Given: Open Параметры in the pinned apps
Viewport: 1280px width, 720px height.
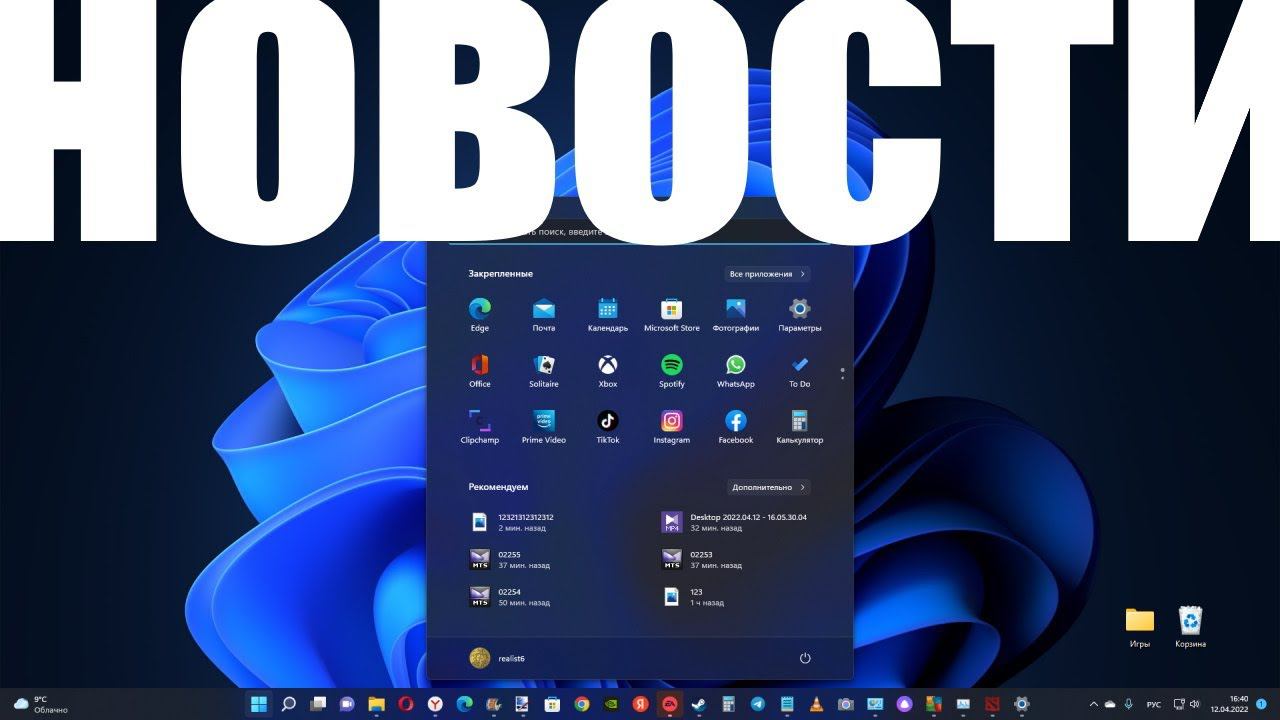Looking at the screenshot, I should coord(800,314).
